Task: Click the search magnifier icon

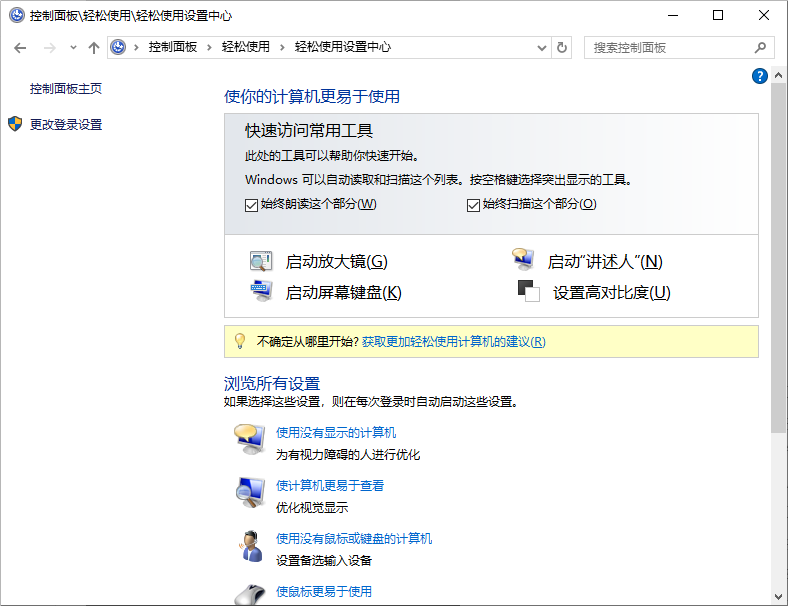Action: (760, 48)
